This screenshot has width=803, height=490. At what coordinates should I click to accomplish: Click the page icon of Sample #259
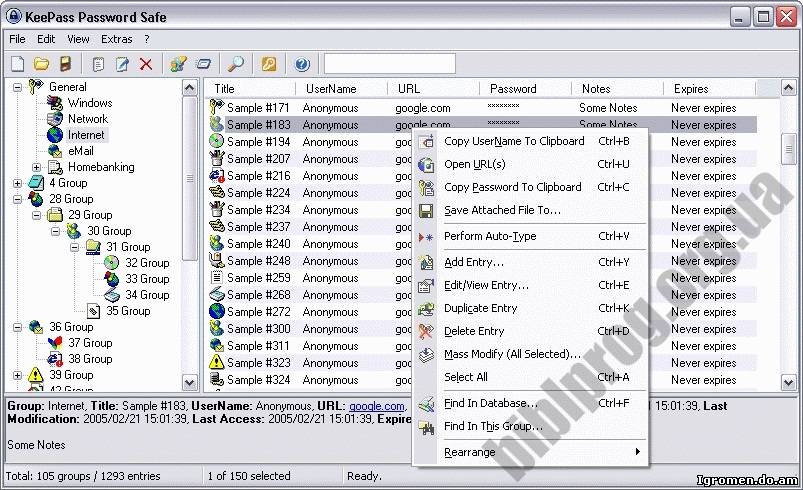click(x=217, y=278)
